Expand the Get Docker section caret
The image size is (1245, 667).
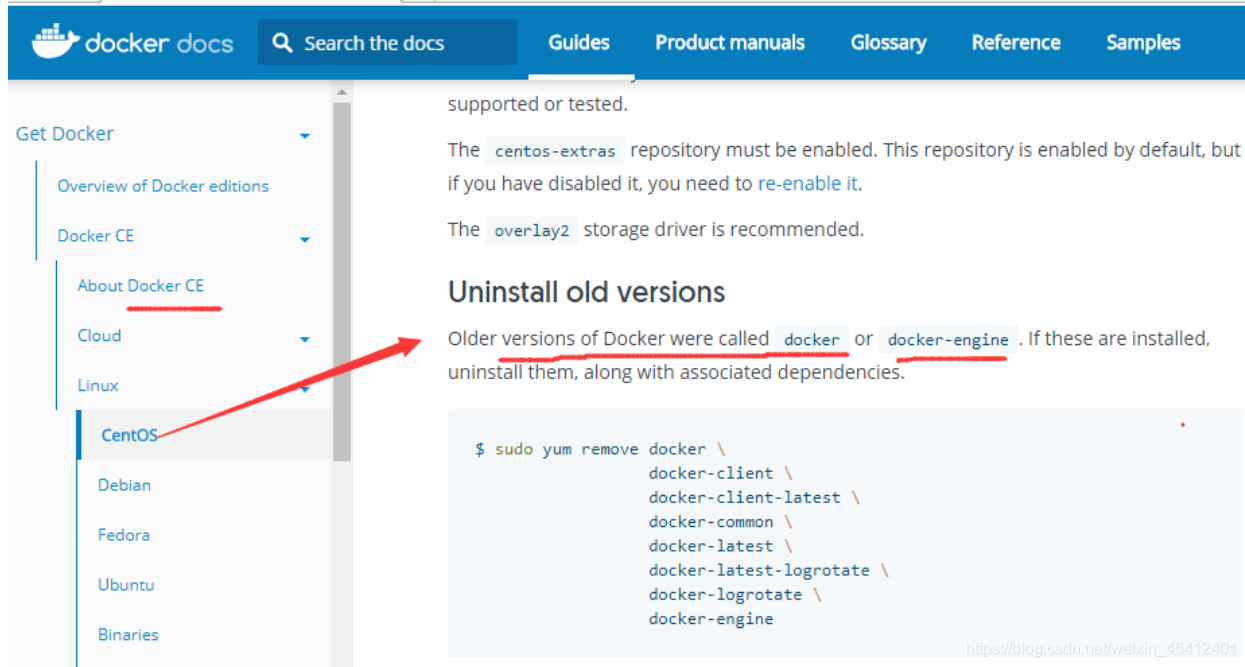[305, 136]
